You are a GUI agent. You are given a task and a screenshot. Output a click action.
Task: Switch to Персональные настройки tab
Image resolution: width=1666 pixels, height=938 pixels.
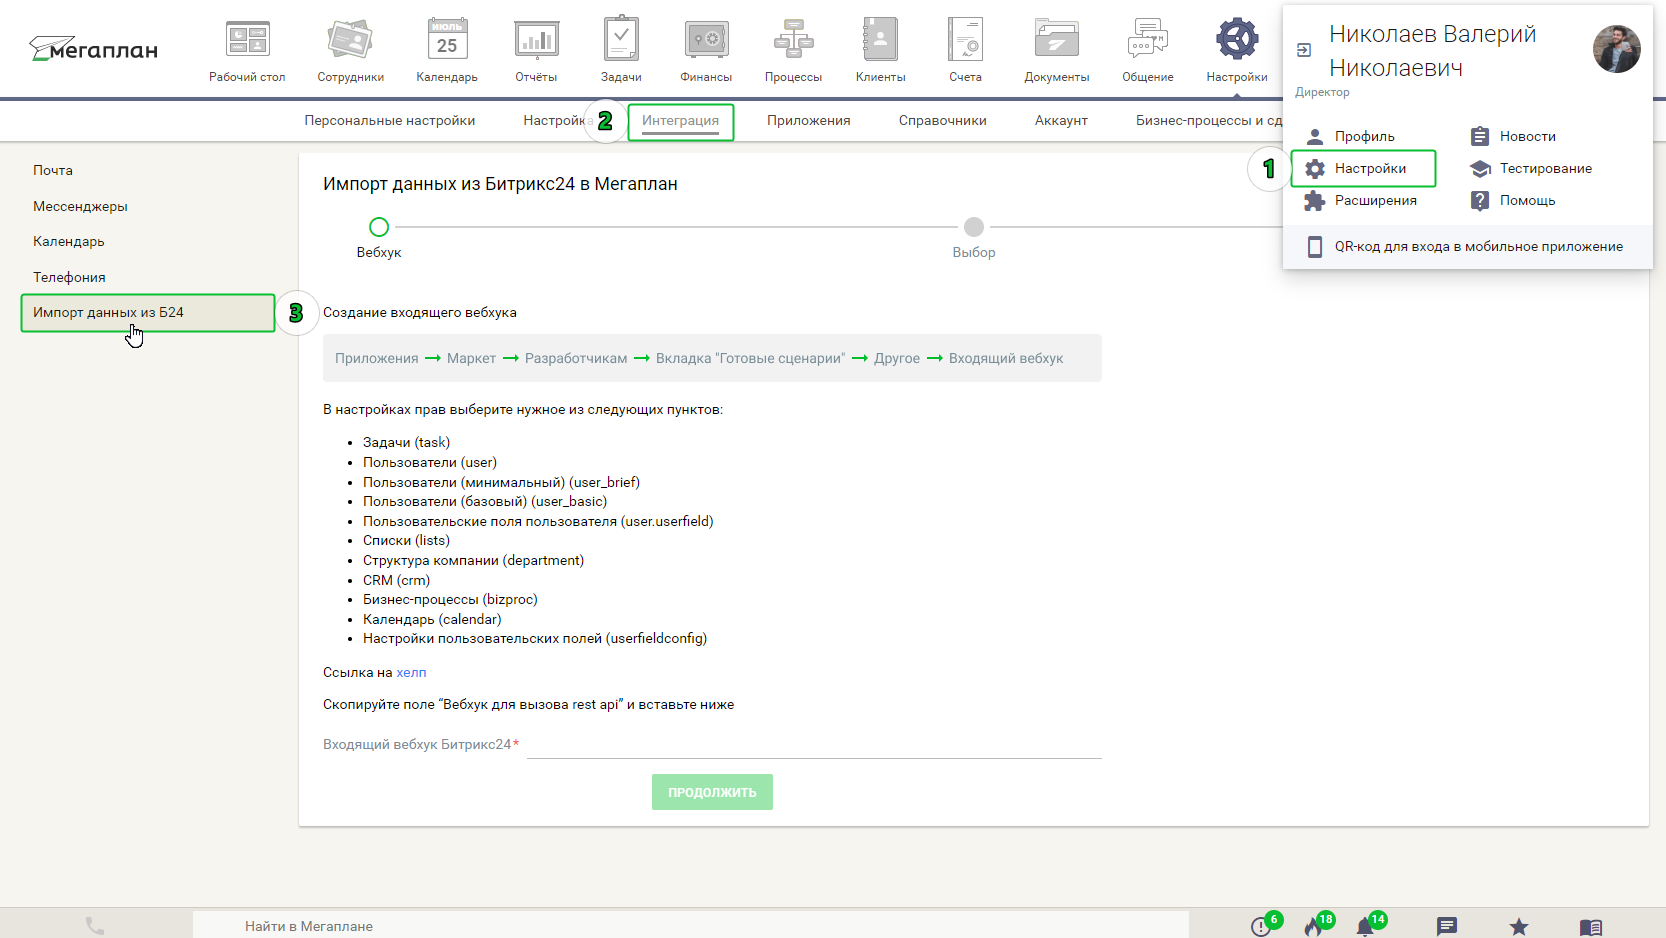click(x=390, y=120)
